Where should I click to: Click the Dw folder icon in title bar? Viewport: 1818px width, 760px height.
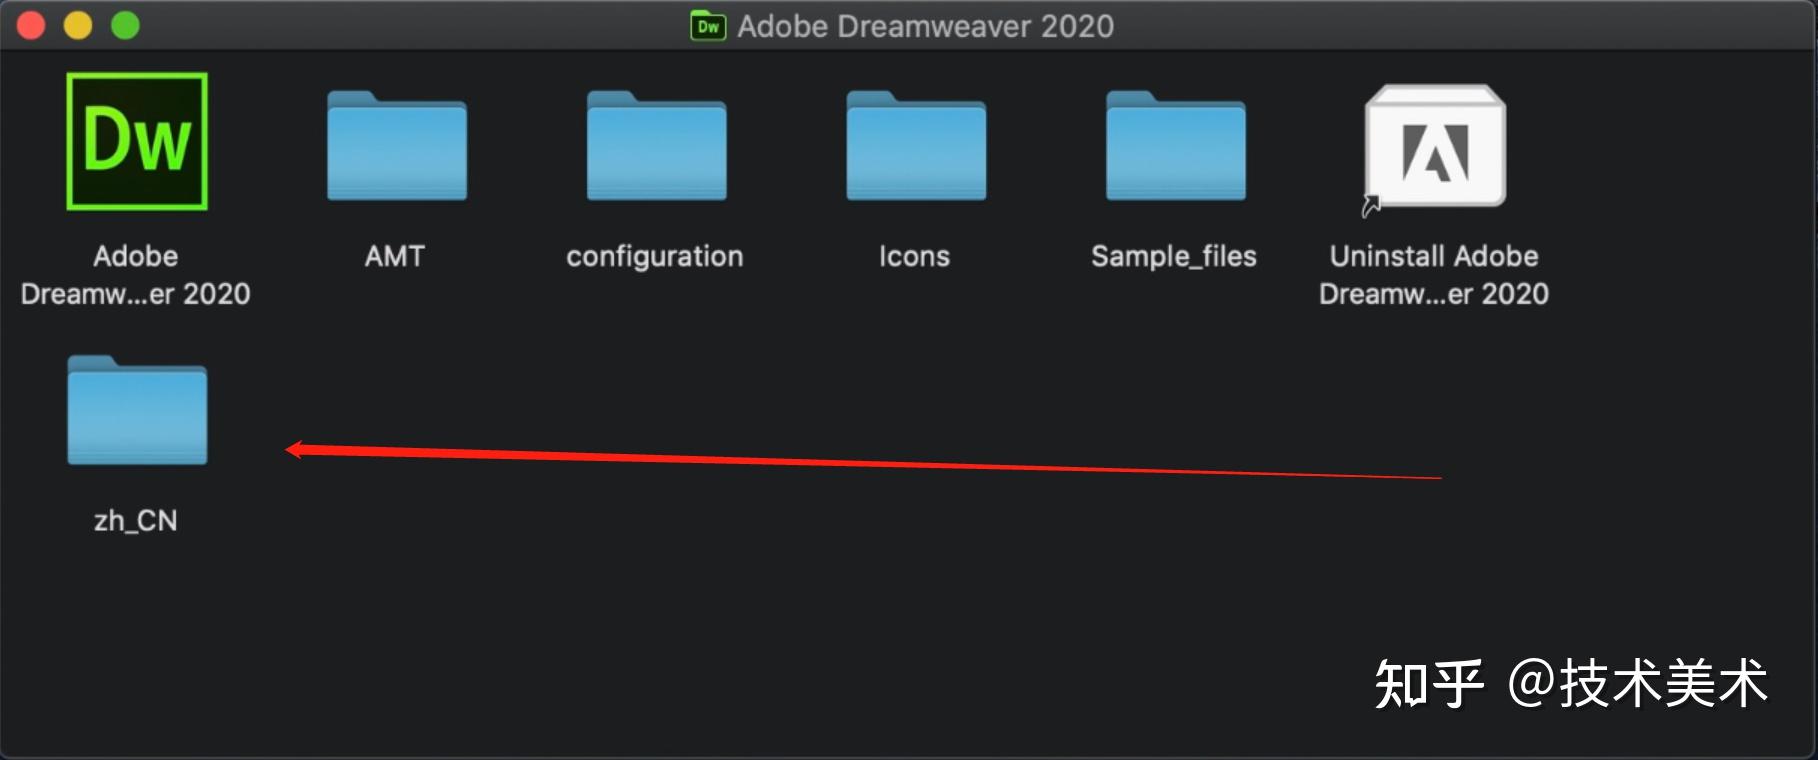pos(708,26)
